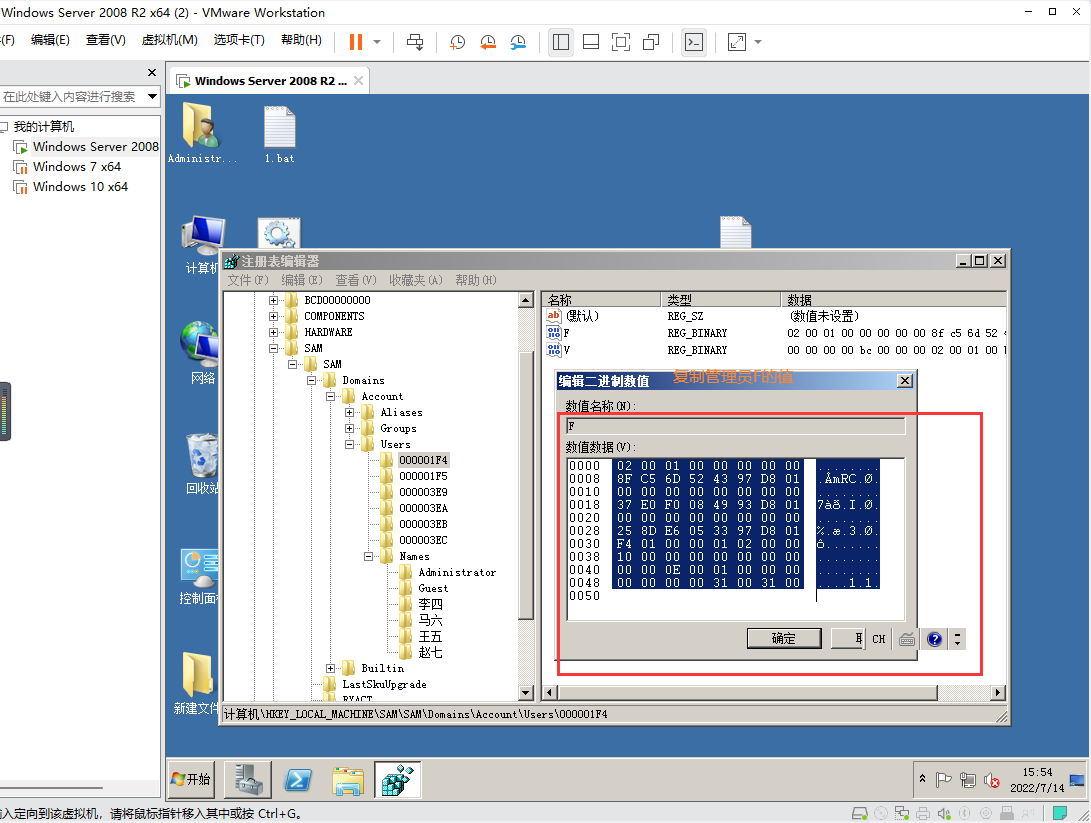The height and width of the screenshot is (823, 1091).
Task: Select the 000001F5 registry key
Action: [x=423, y=477]
